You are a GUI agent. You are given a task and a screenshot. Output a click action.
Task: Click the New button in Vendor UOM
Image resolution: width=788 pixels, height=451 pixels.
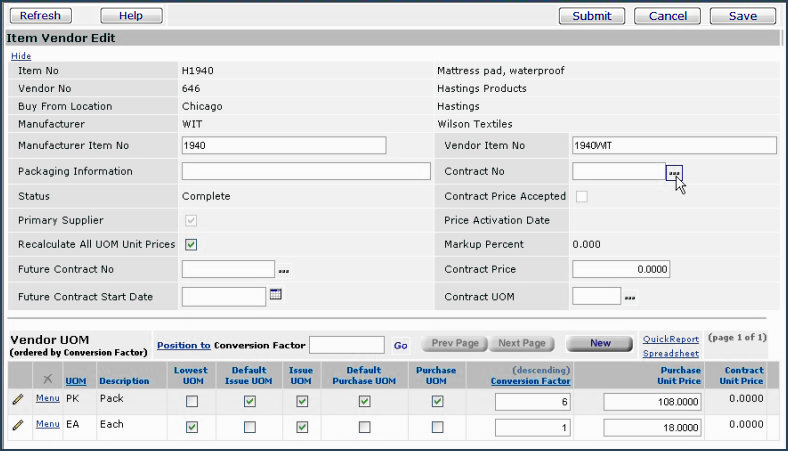pyautogui.click(x=600, y=343)
